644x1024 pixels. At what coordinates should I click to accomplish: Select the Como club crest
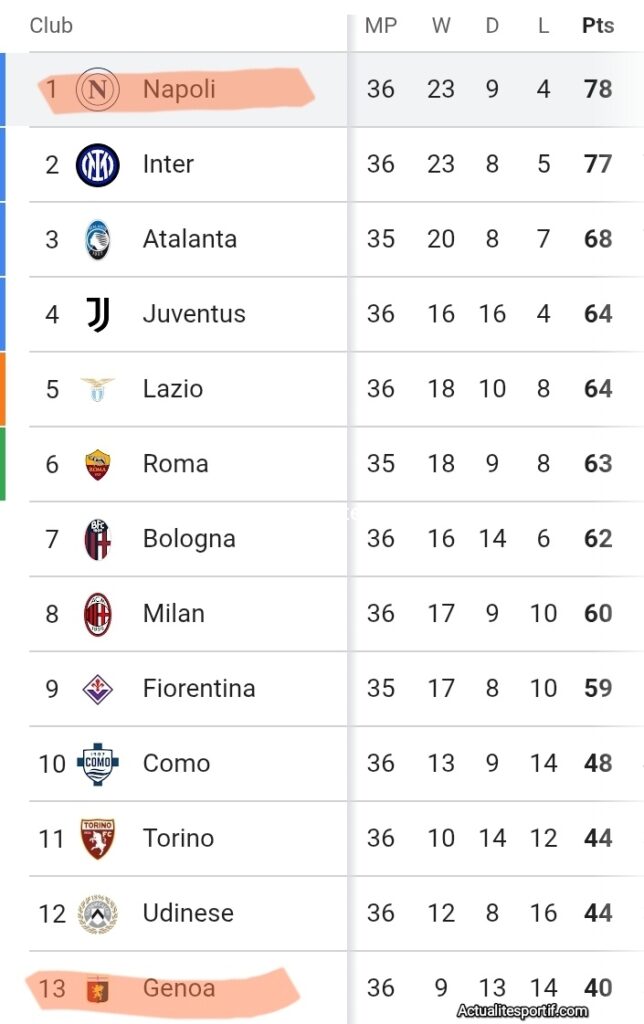click(x=97, y=763)
